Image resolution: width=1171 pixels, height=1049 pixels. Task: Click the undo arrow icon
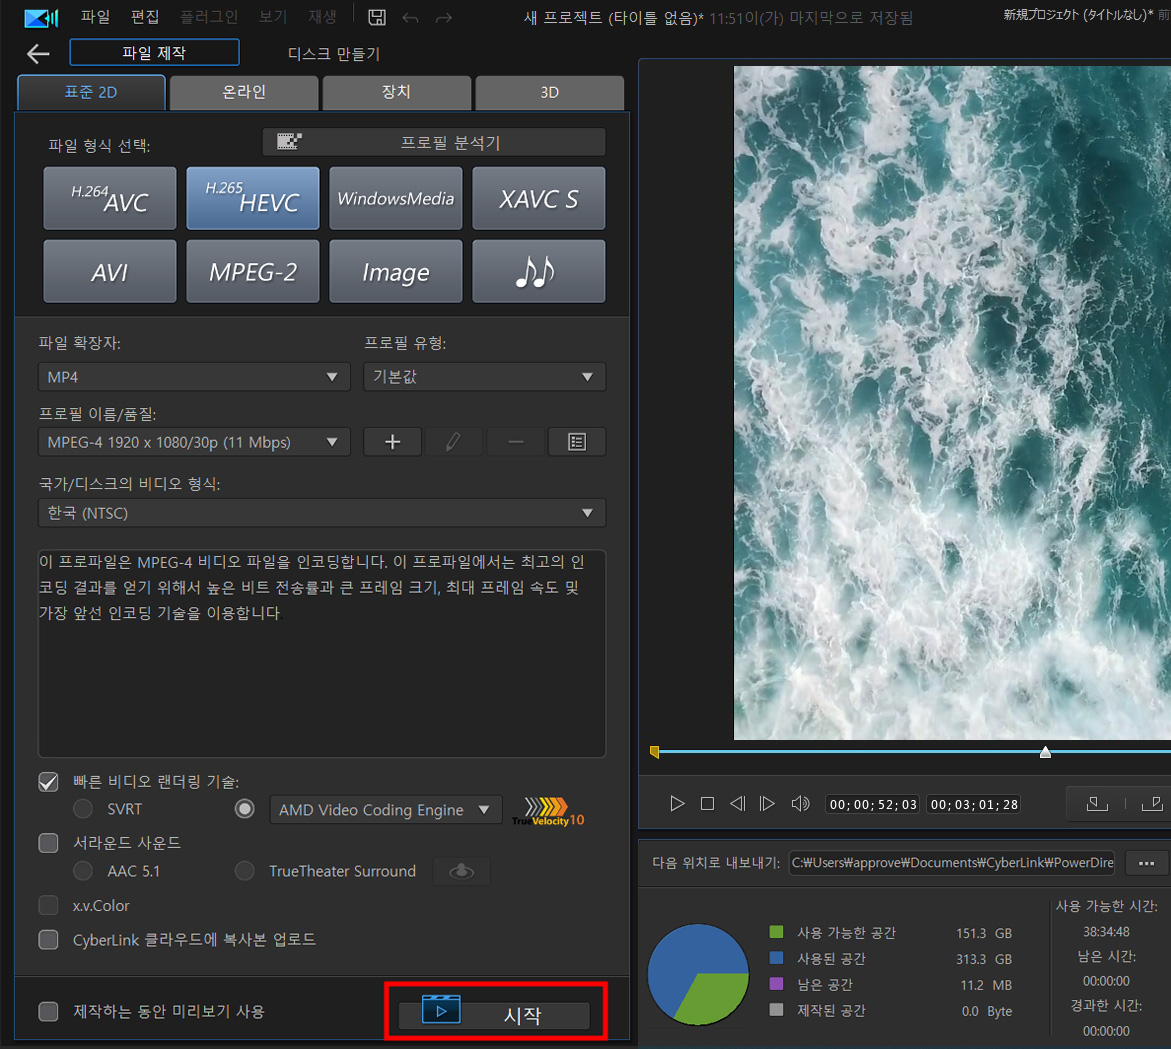click(410, 17)
